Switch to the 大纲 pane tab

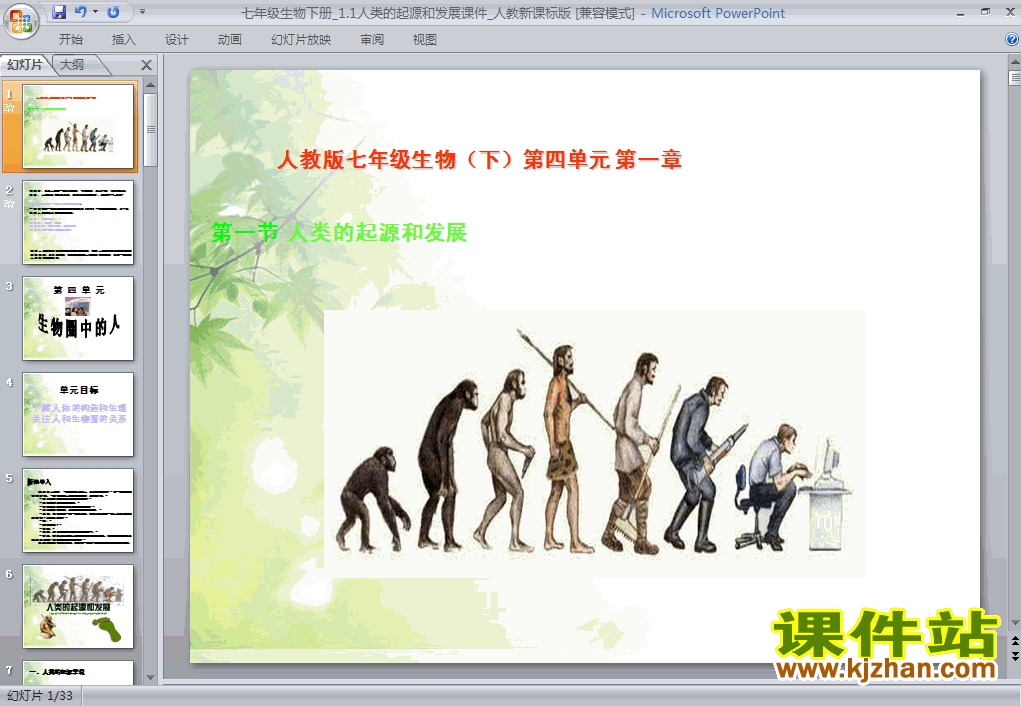72,64
